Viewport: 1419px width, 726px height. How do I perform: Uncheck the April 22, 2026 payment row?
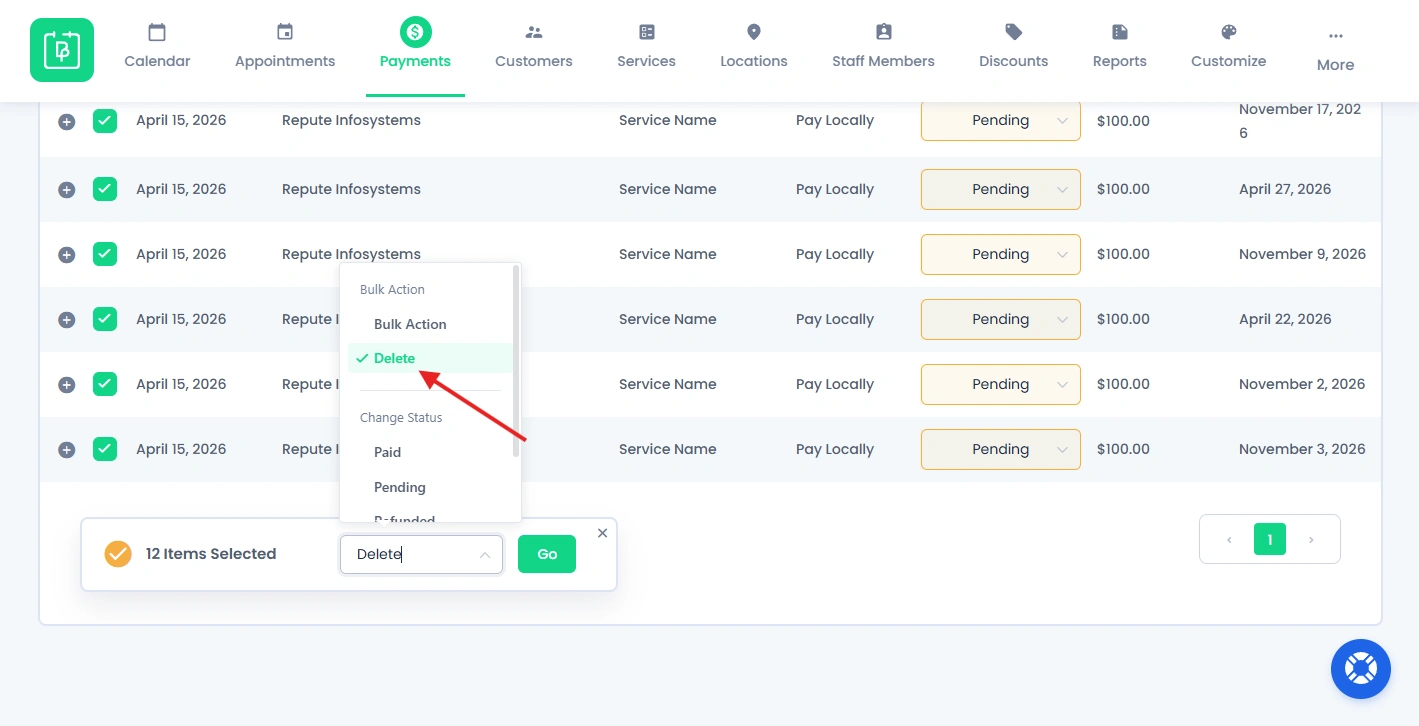(105, 319)
